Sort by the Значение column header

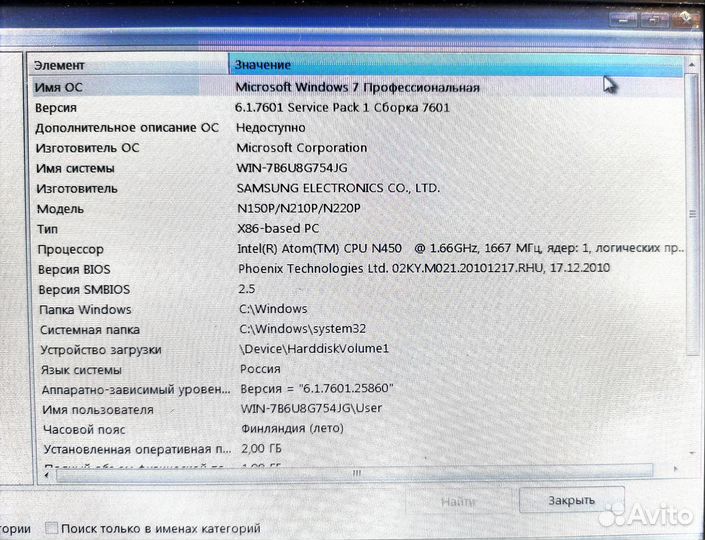(x=455, y=65)
